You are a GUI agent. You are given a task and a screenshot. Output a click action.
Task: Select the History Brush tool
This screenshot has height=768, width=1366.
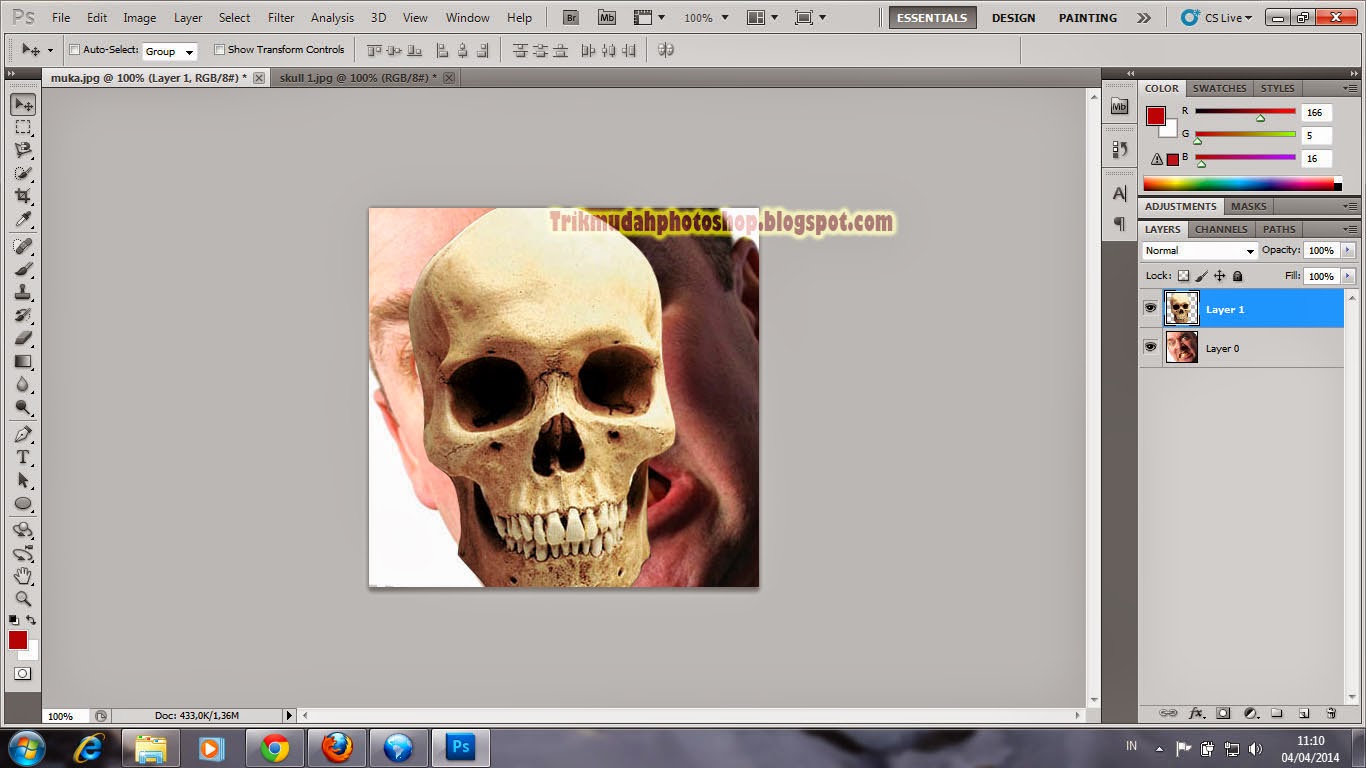tap(23, 315)
